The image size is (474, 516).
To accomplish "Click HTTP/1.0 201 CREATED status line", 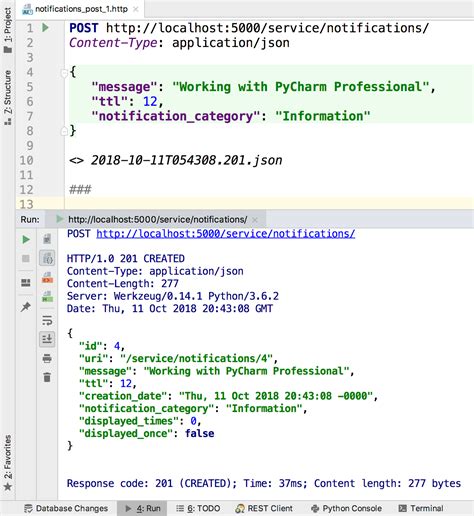I will point(126,259).
